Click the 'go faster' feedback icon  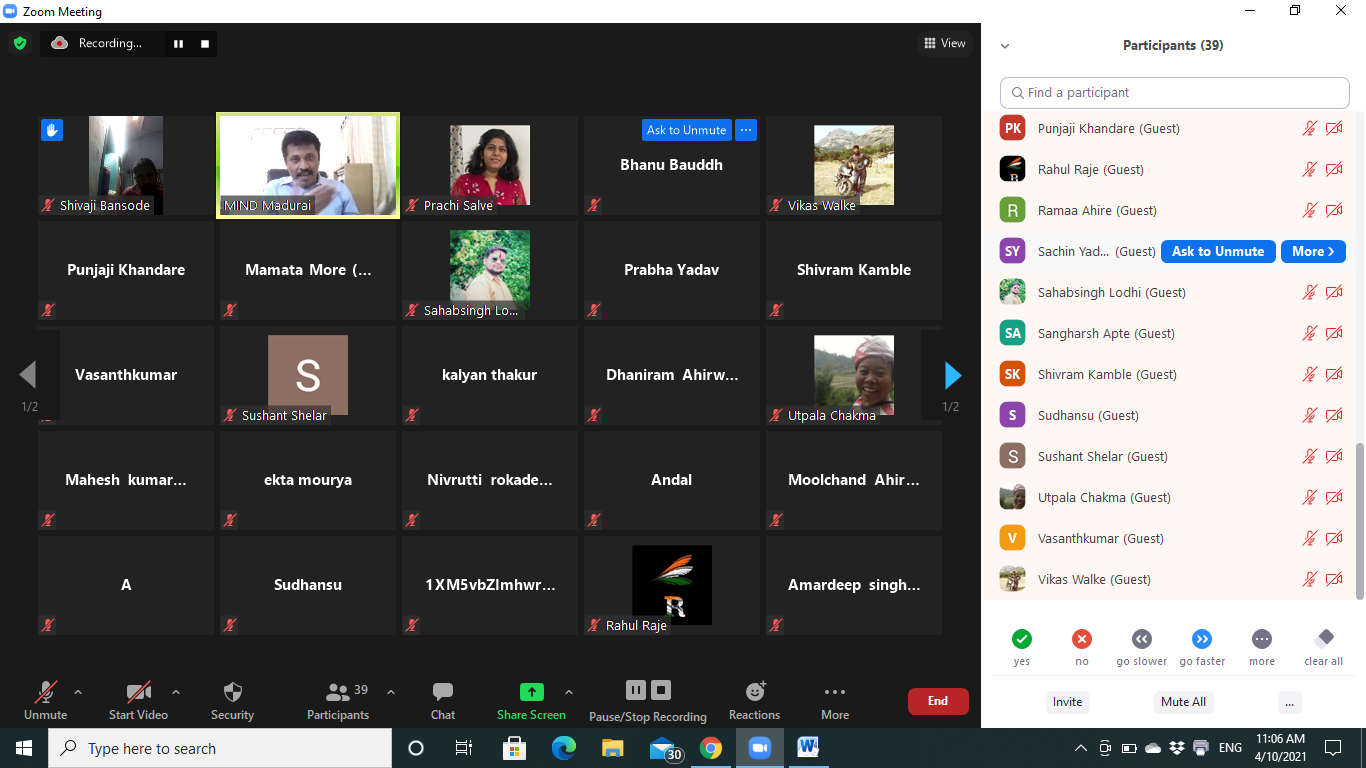1202,639
